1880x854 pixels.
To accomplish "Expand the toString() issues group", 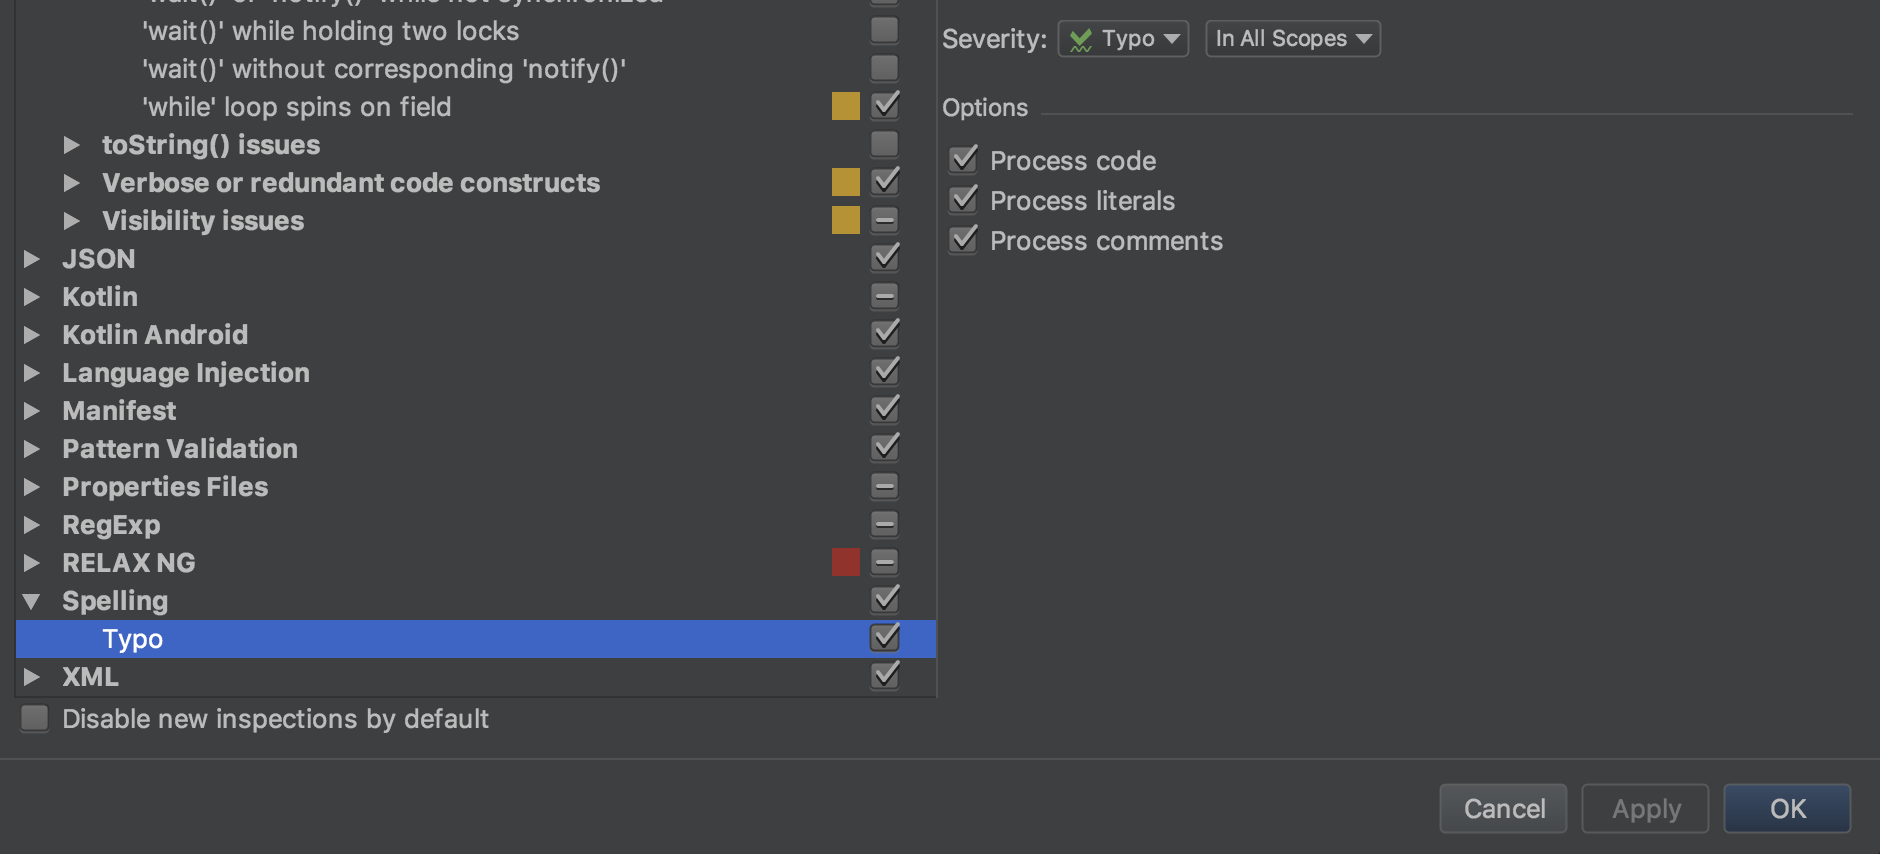I will [72, 144].
